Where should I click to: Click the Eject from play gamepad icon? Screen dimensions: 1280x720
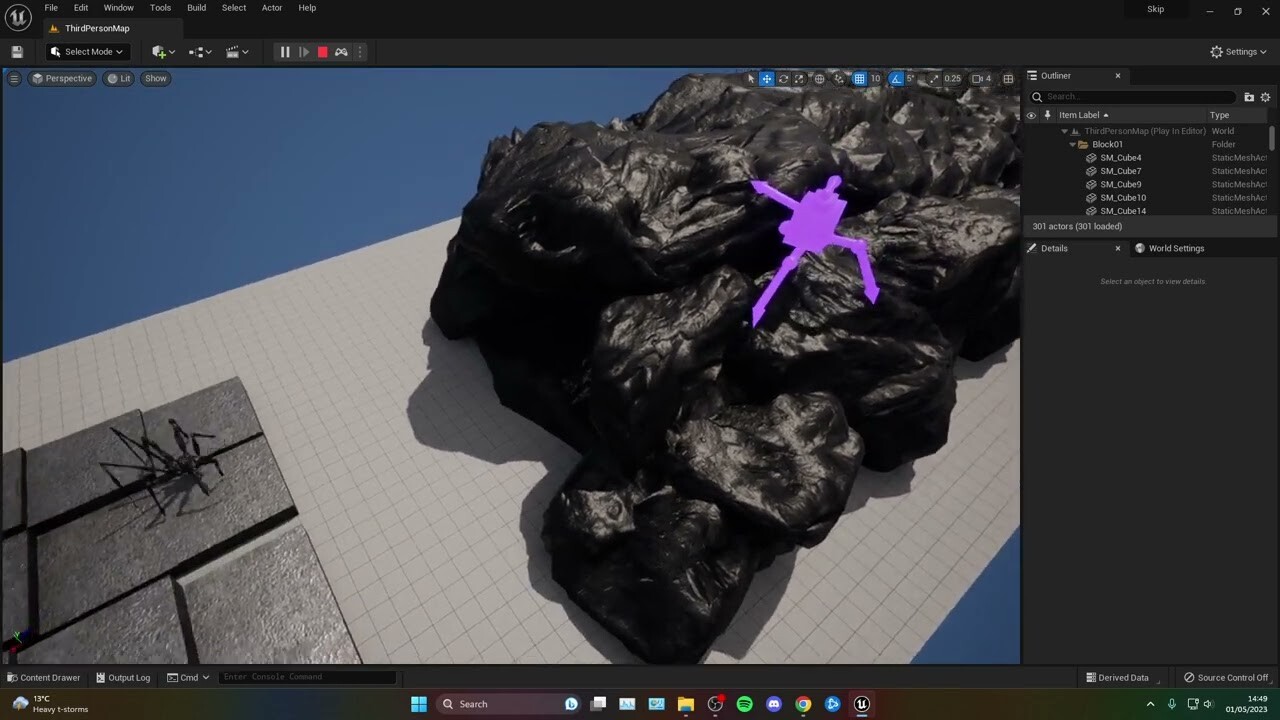pos(341,51)
